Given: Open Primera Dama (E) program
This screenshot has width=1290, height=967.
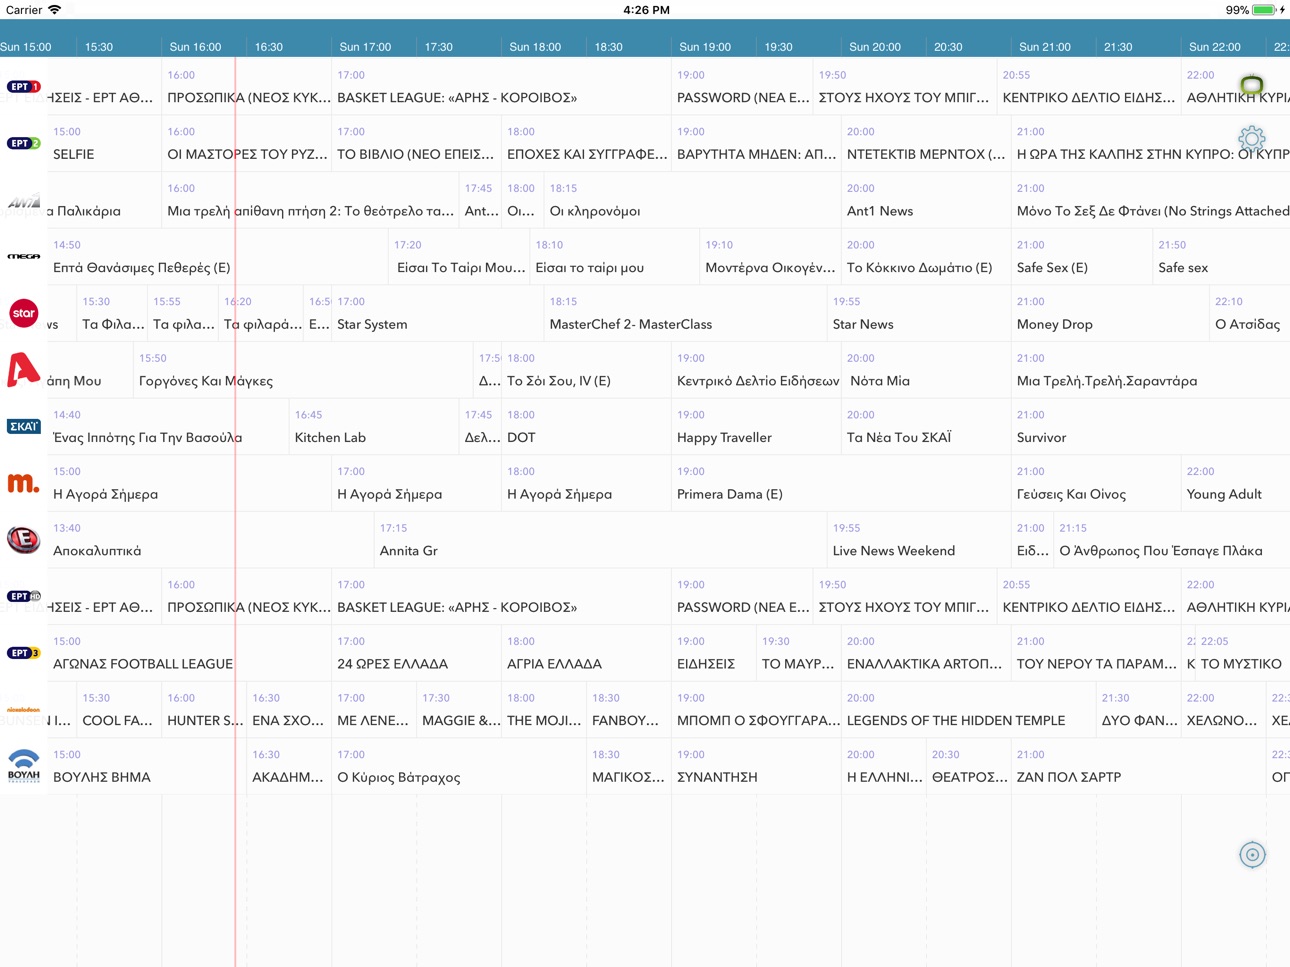Looking at the screenshot, I should pyautogui.click(x=841, y=484).
